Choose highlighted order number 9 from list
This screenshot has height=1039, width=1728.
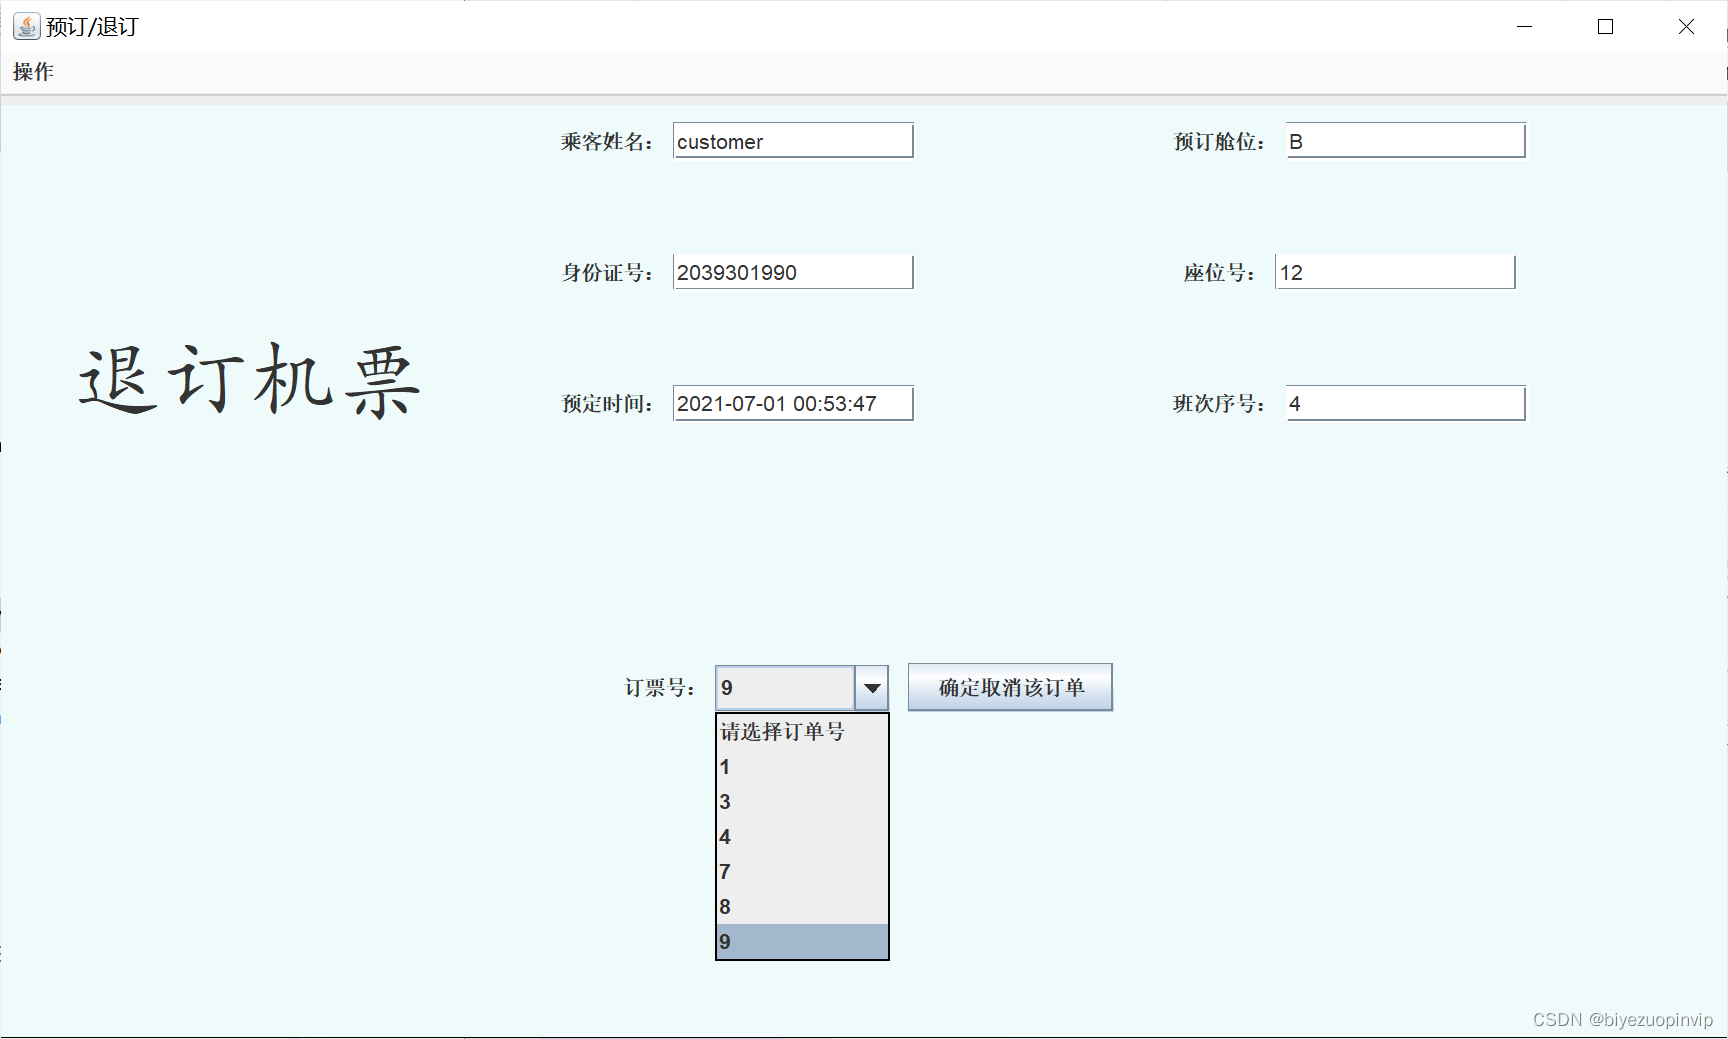click(x=802, y=941)
